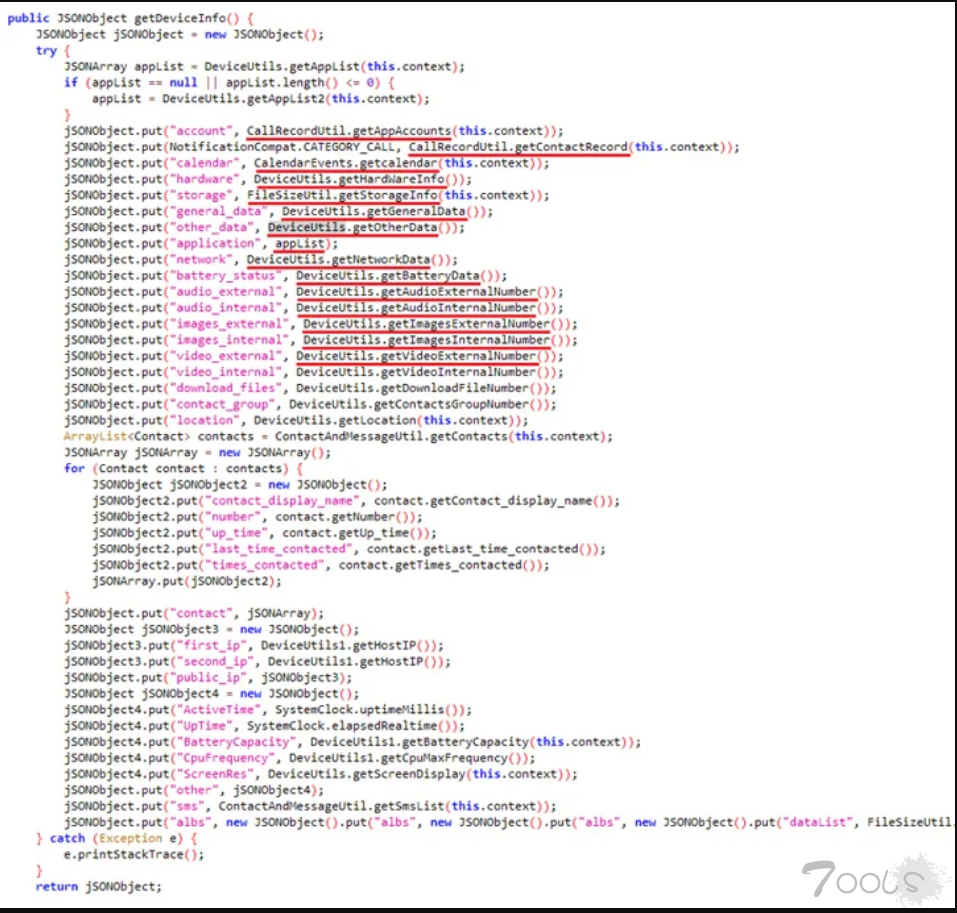This screenshot has width=957, height=913.
Task: Click the catch (Exception e) clause
Action: (123, 838)
